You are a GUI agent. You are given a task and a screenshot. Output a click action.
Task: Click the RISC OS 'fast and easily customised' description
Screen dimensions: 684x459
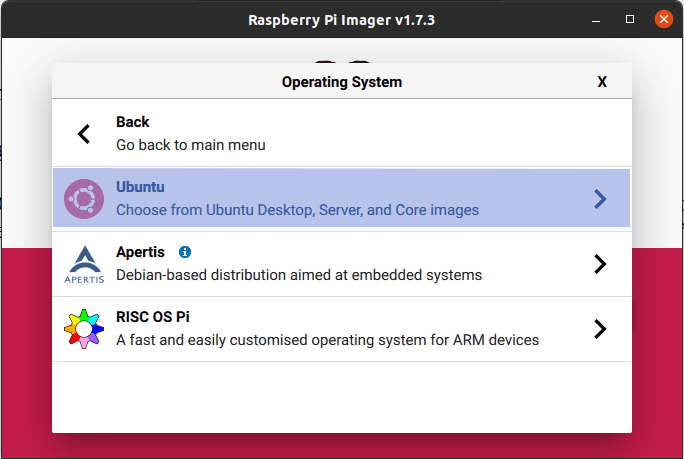click(x=327, y=340)
